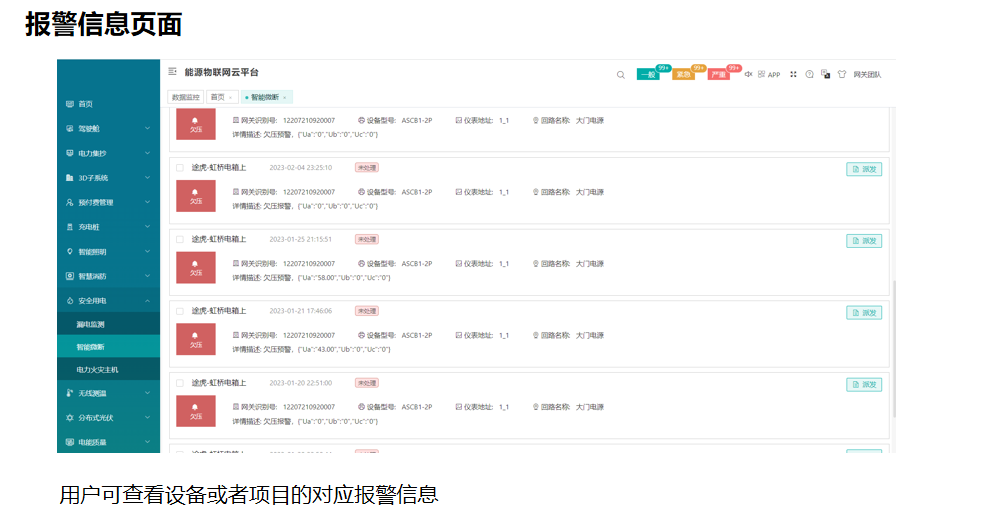Click the 驾驶舱 sidebar icon

[70, 128]
